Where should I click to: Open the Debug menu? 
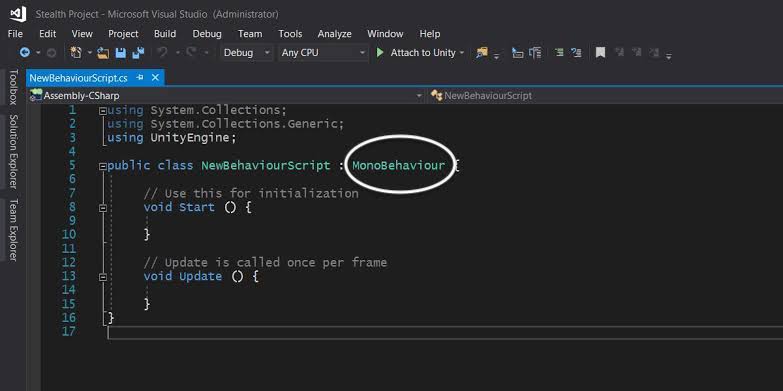207,34
